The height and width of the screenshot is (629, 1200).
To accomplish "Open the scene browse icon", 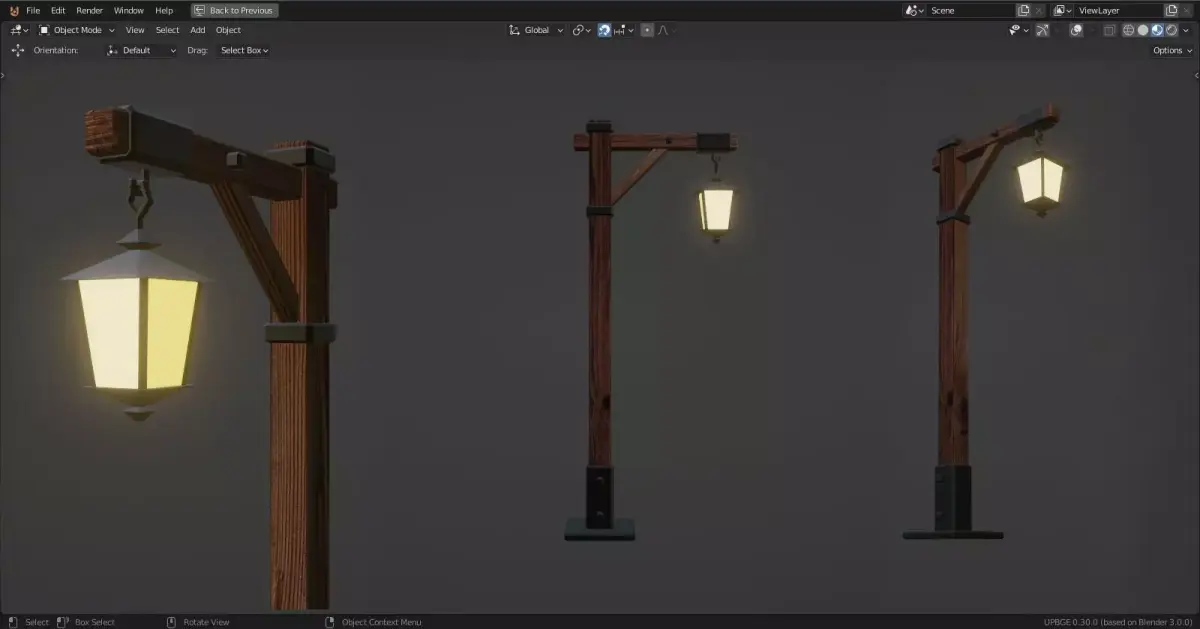I will click(914, 10).
